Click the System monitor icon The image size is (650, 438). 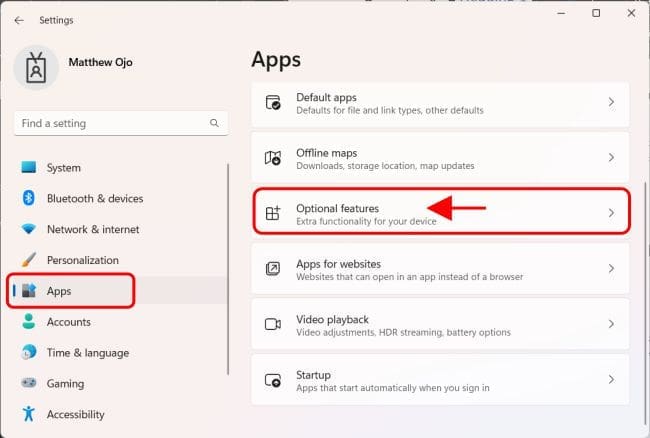[x=29, y=167]
